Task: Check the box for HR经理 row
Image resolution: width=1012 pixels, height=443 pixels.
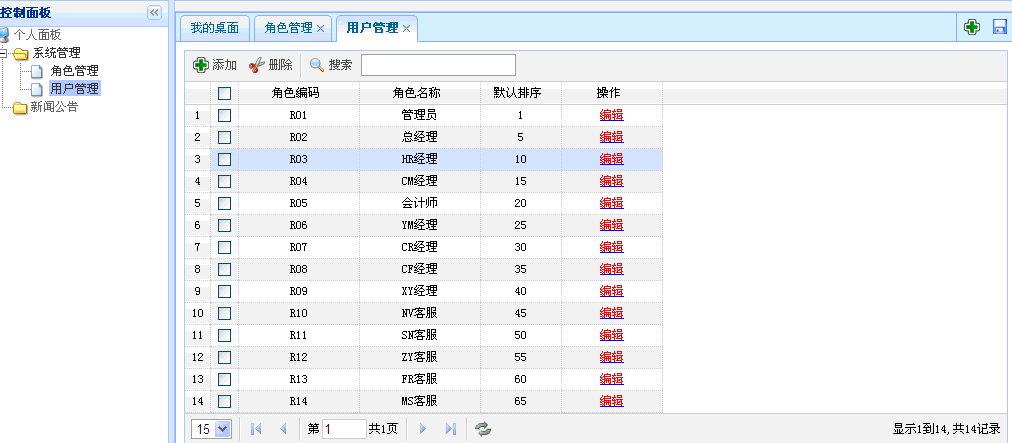Action: tap(224, 160)
